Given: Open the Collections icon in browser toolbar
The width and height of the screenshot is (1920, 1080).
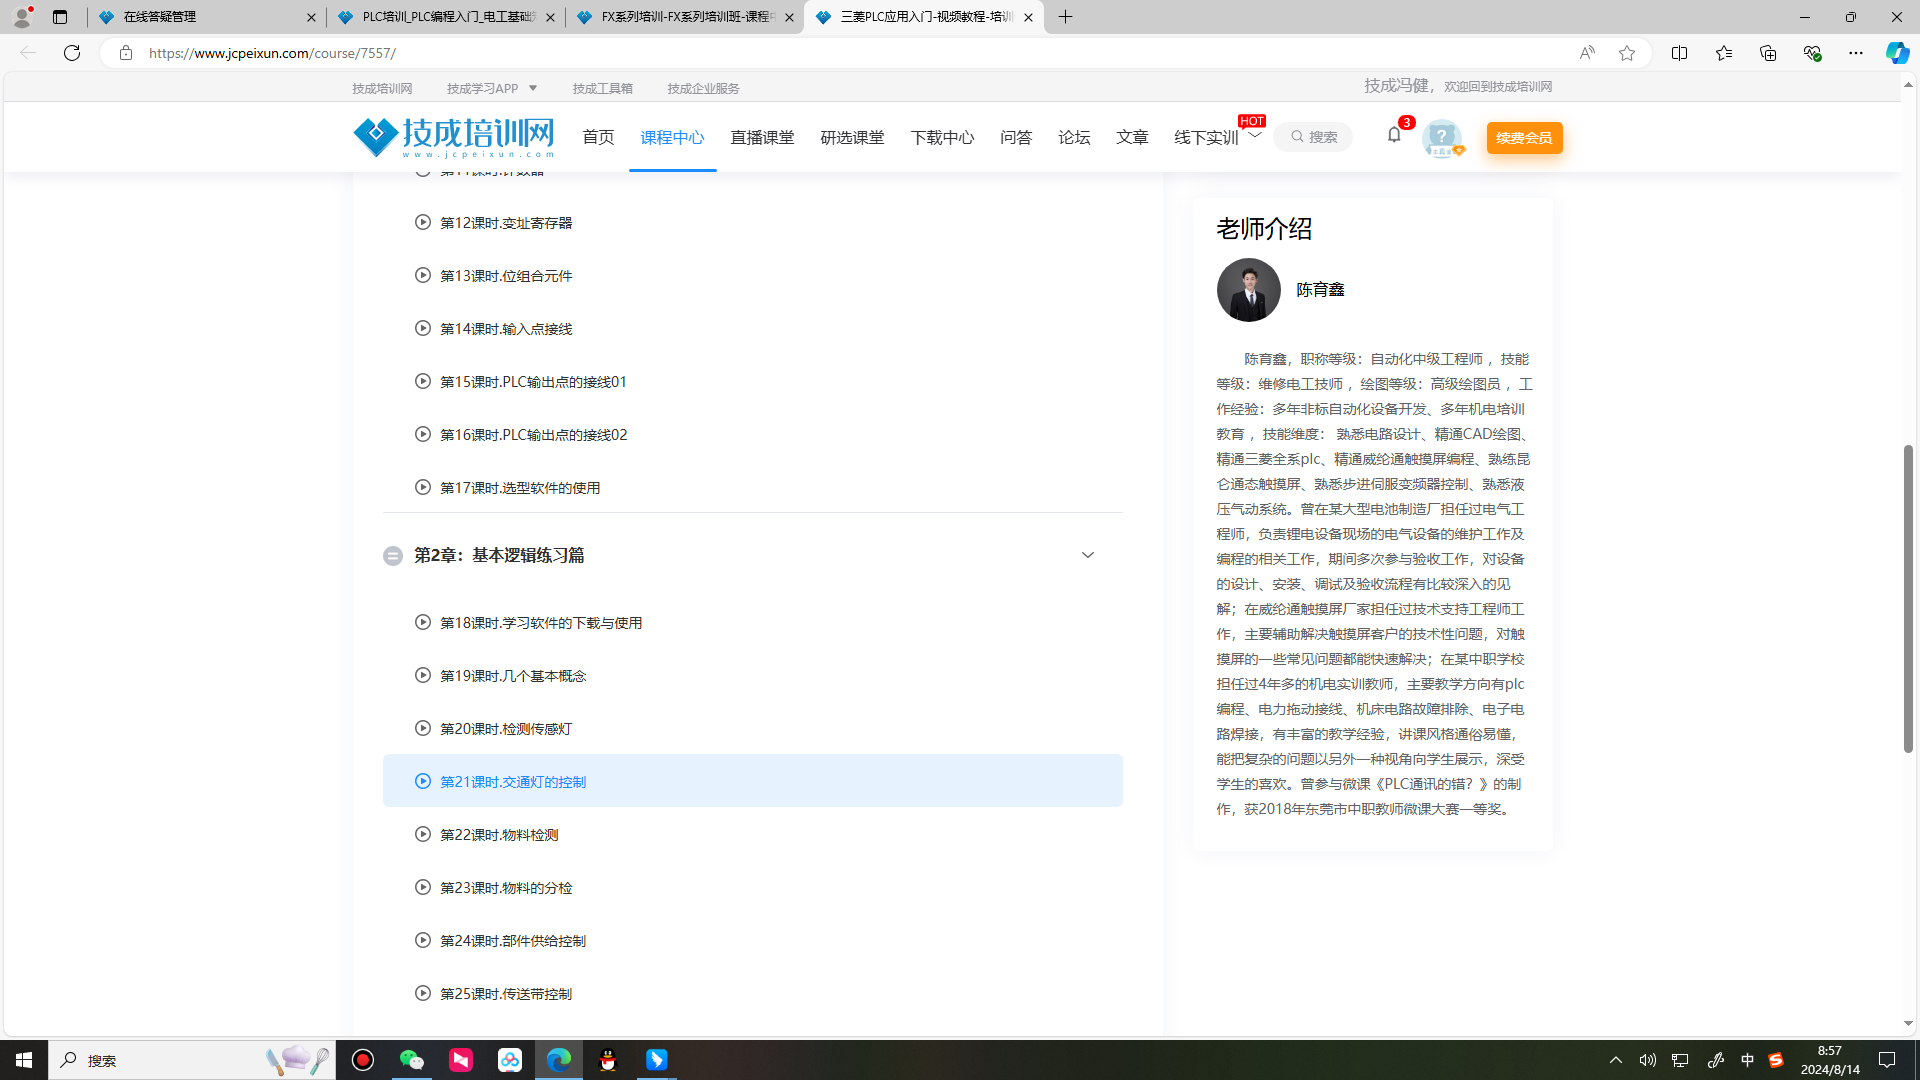Looking at the screenshot, I should point(1767,53).
